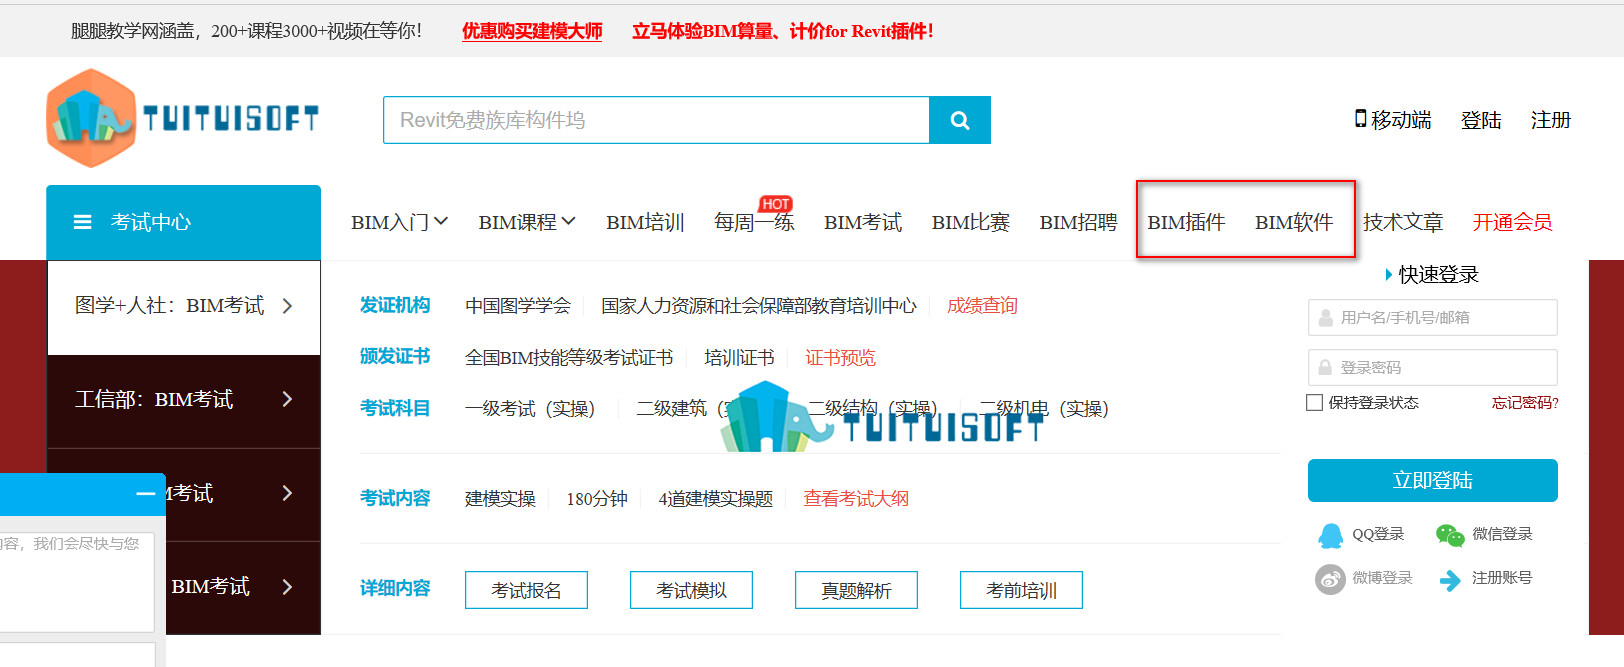
Task: Go to the BIM考试 nav item
Action: (x=863, y=222)
